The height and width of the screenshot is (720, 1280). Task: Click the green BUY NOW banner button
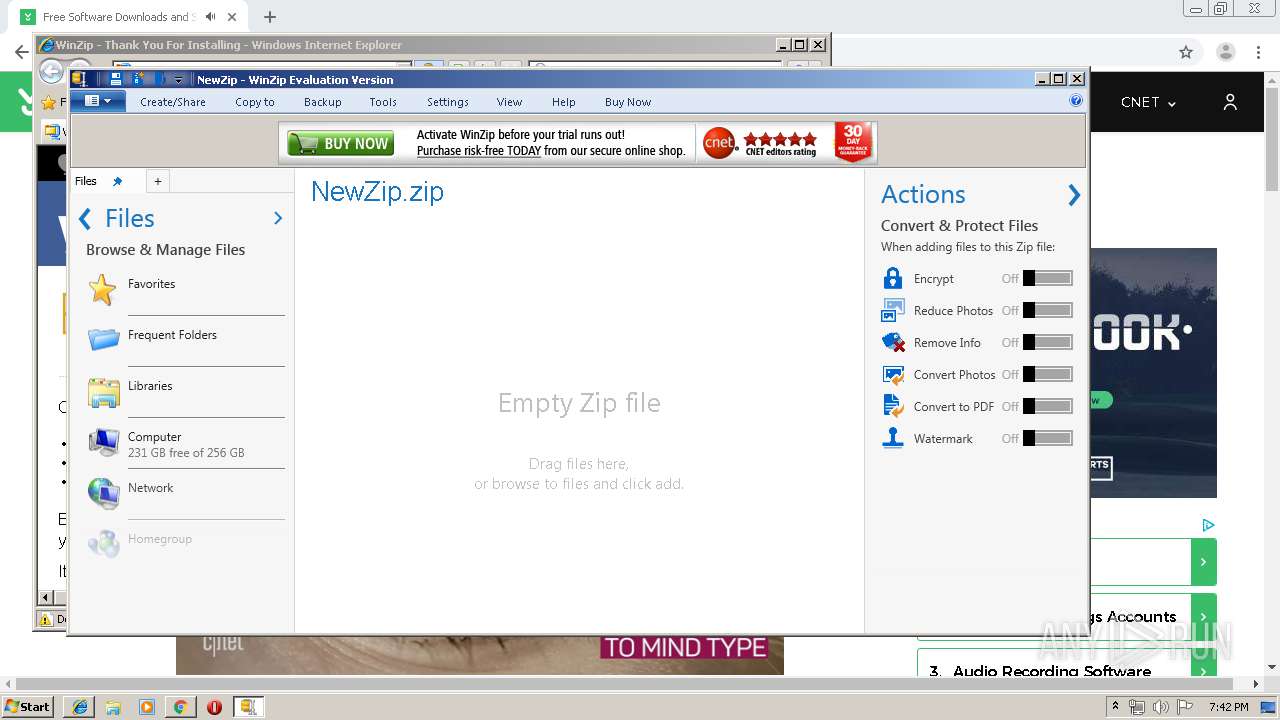(x=341, y=144)
